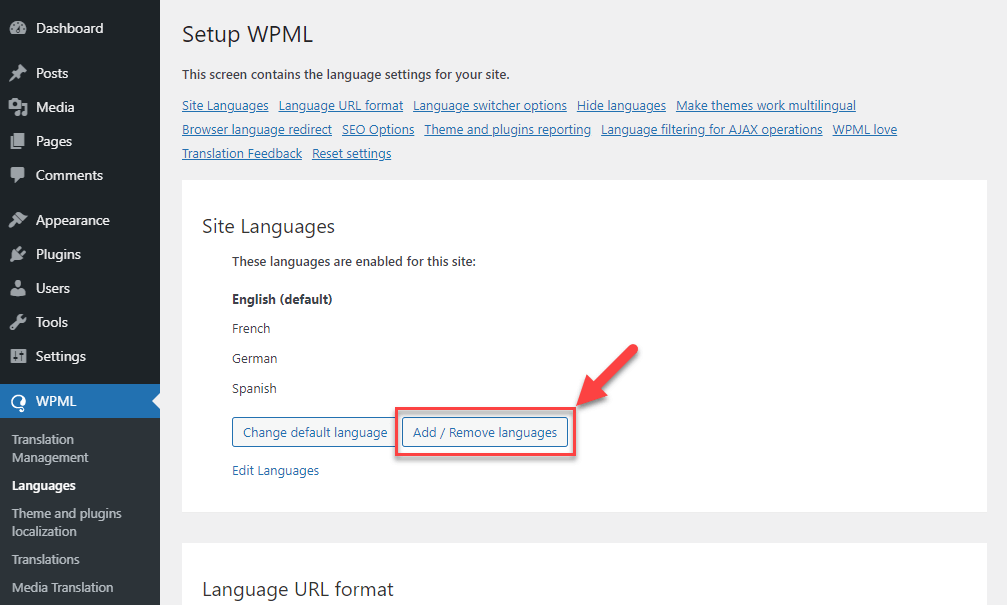Click the WPML logo icon
The width and height of the screenshot is (1007, 605).
[x=18, y=402]
